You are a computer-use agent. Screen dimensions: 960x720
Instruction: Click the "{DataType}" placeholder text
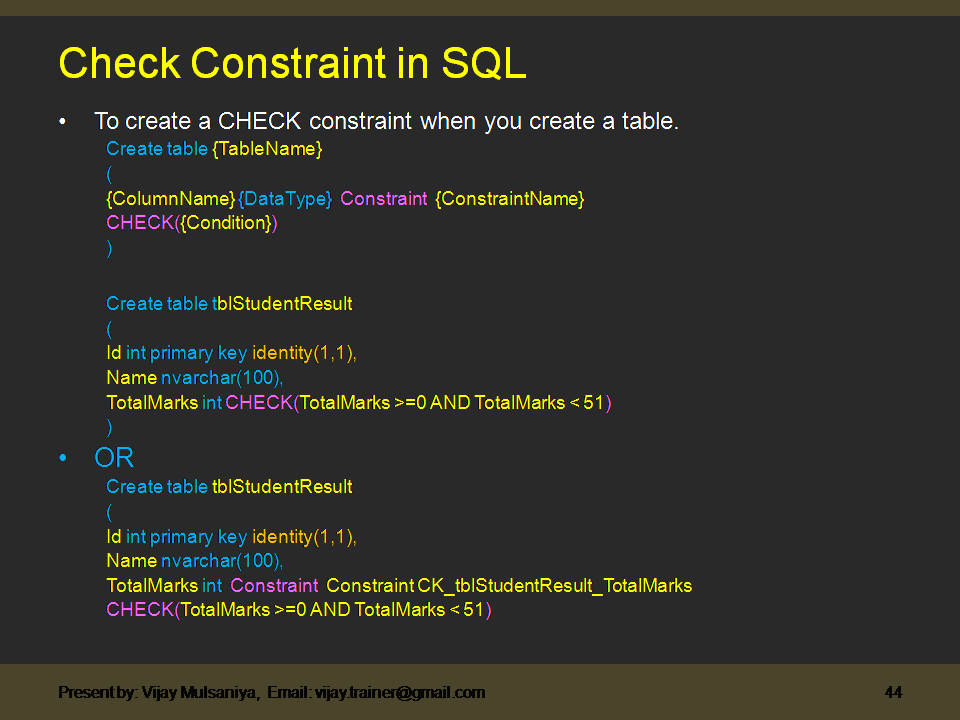tap(285, 199)
